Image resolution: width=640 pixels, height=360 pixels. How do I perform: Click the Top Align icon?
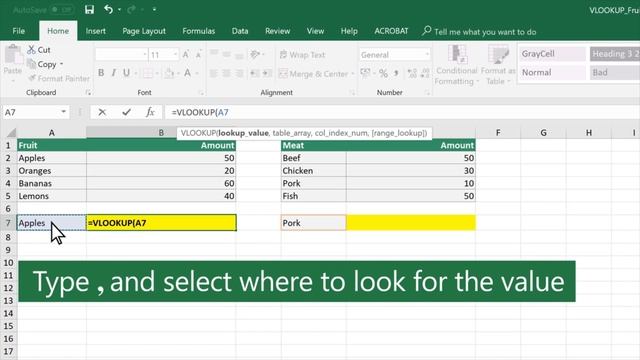[x=213, y=54]
